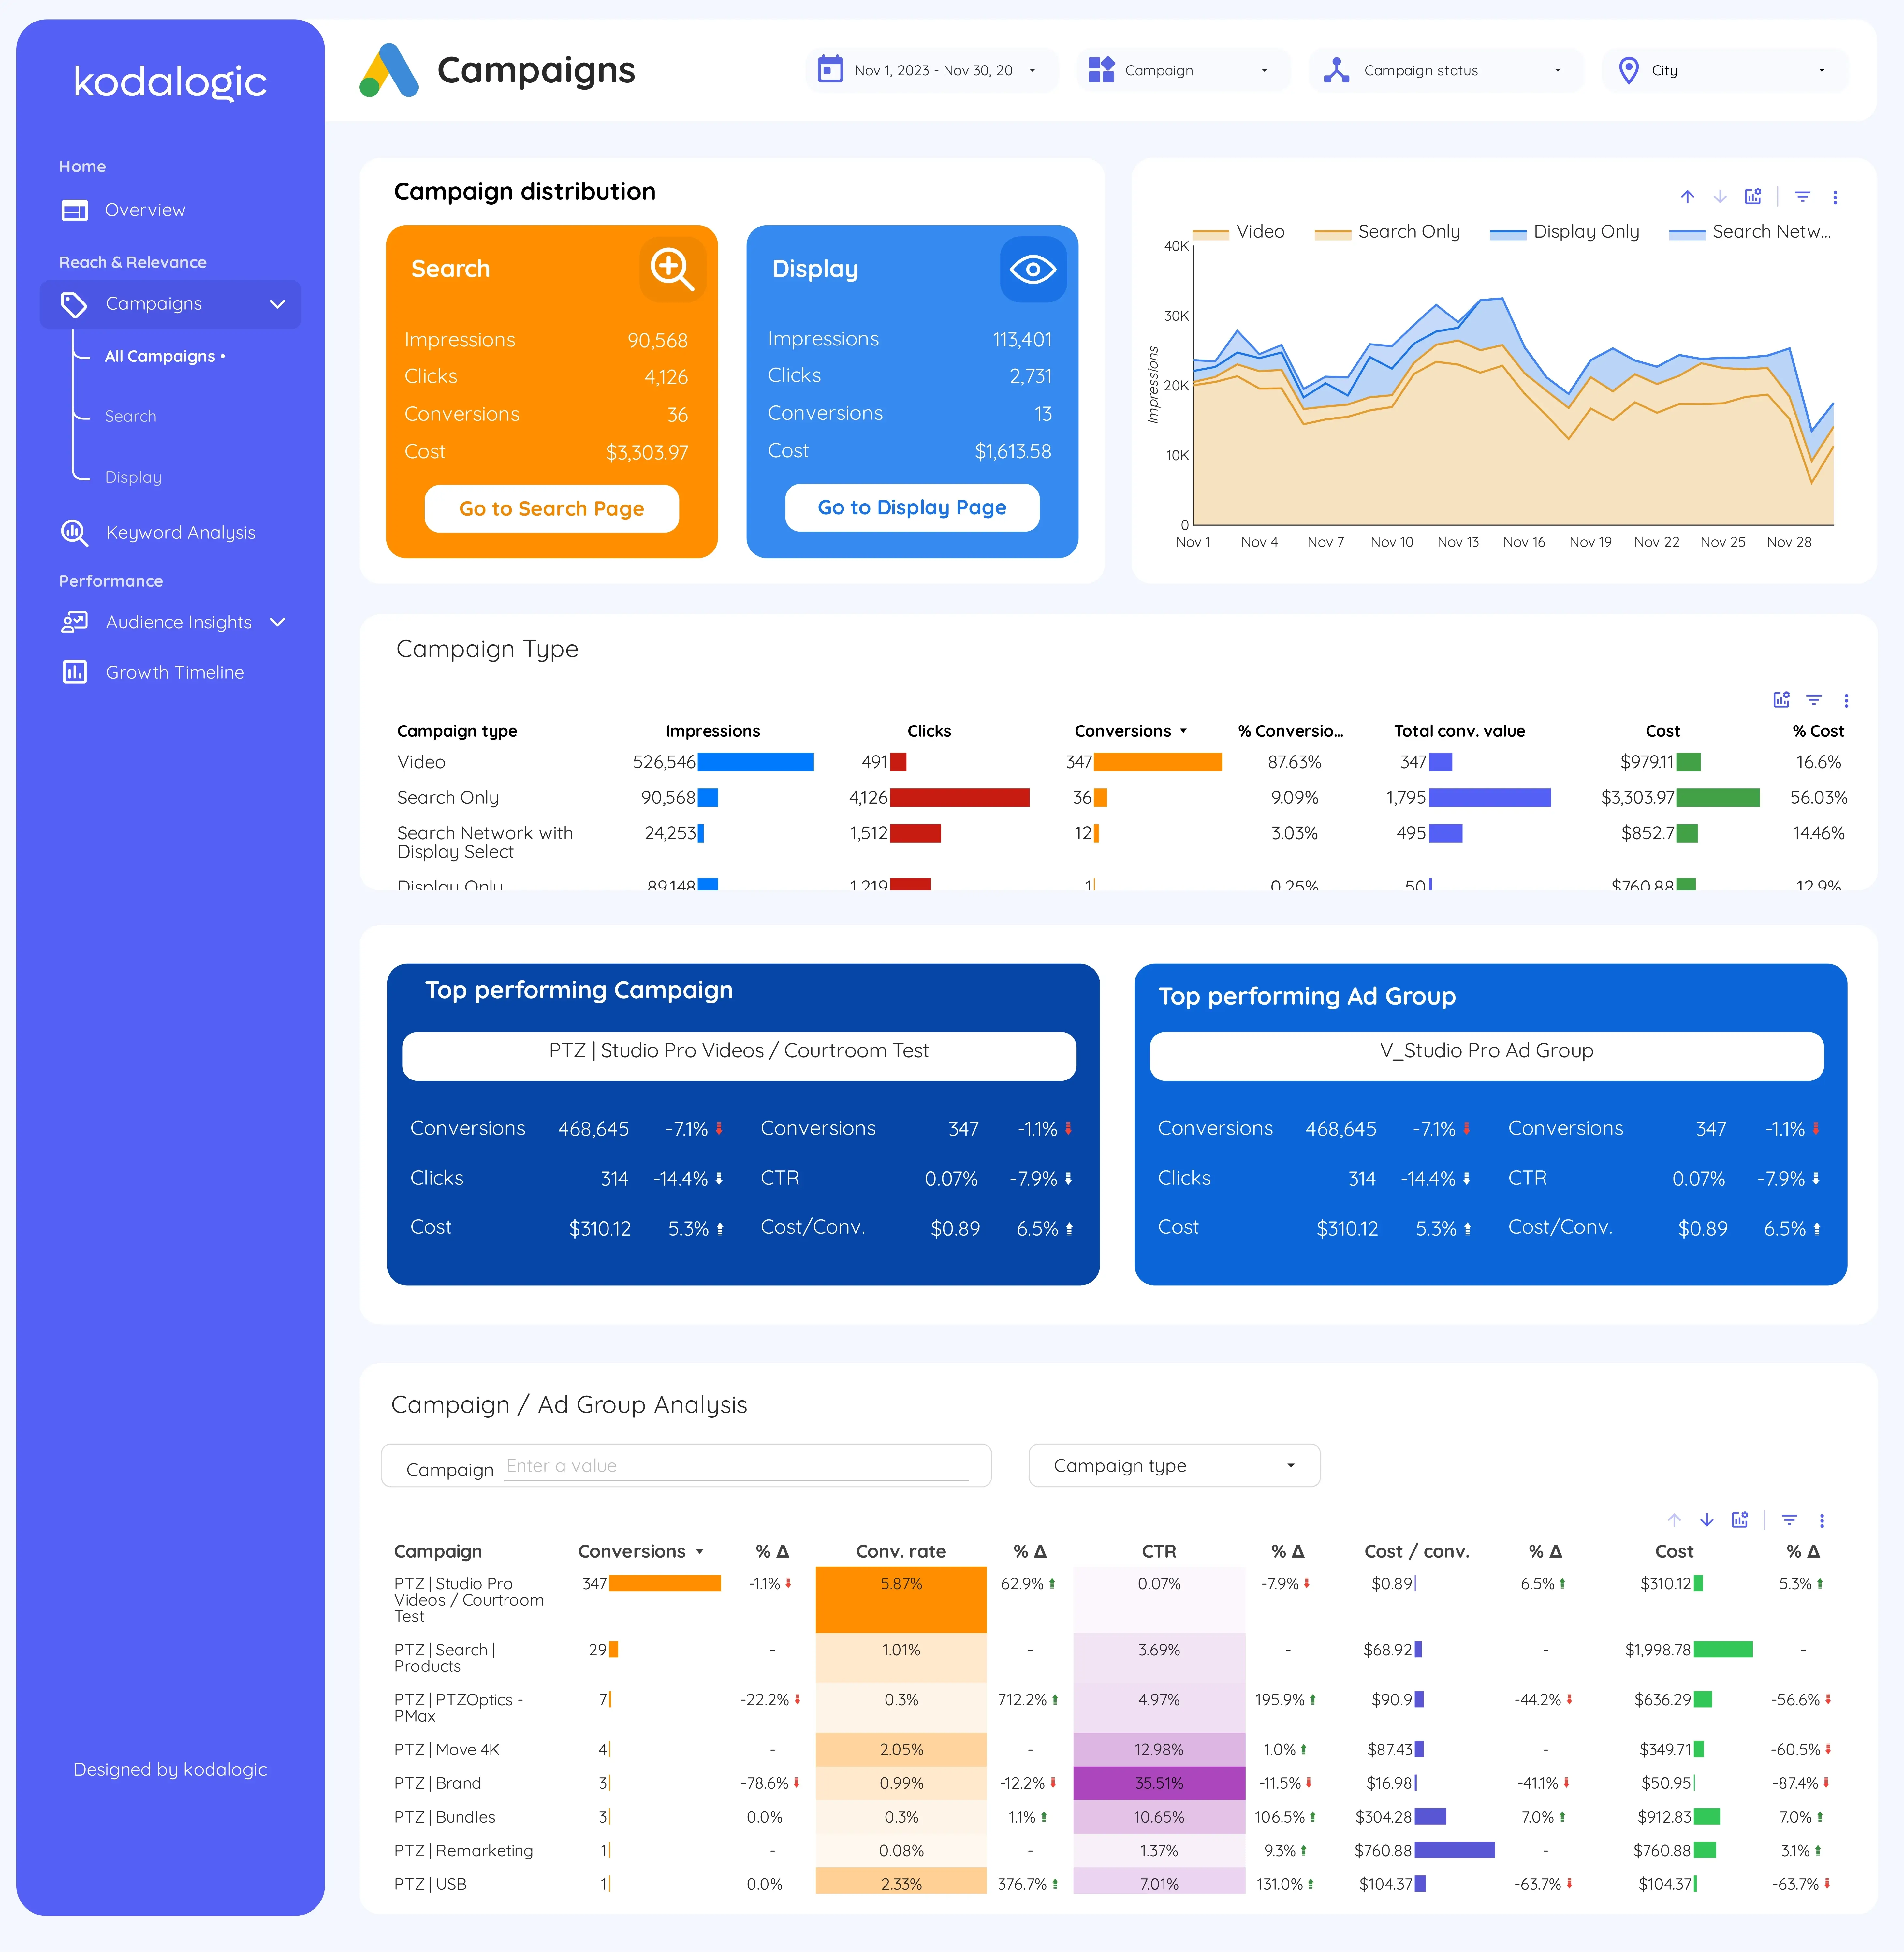
Task: Open the Keyword Analysis sidebar icon
Action: 74,532
